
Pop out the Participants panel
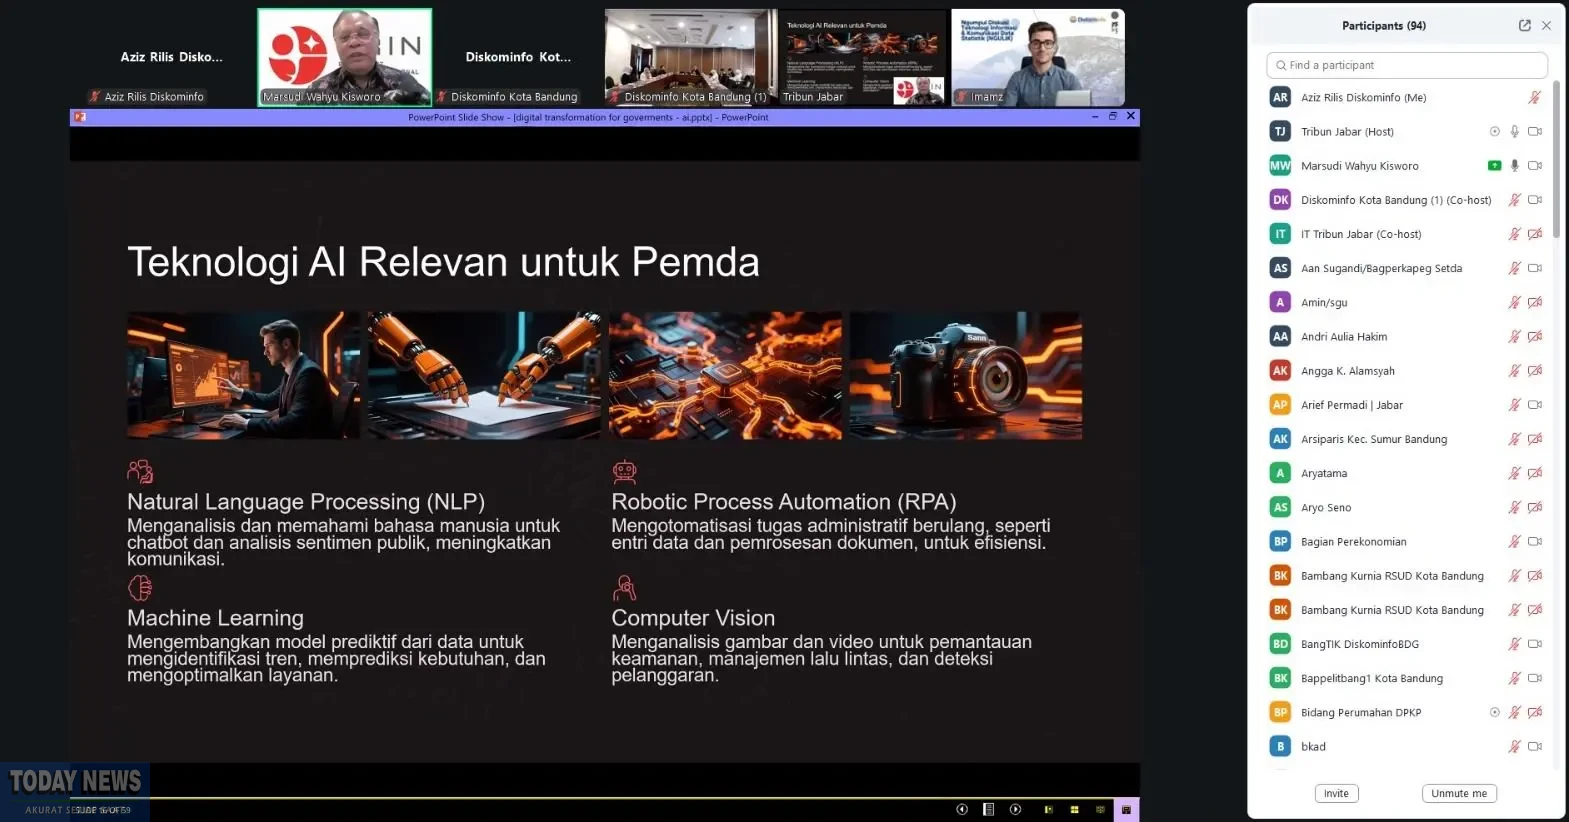[1524, 26]
